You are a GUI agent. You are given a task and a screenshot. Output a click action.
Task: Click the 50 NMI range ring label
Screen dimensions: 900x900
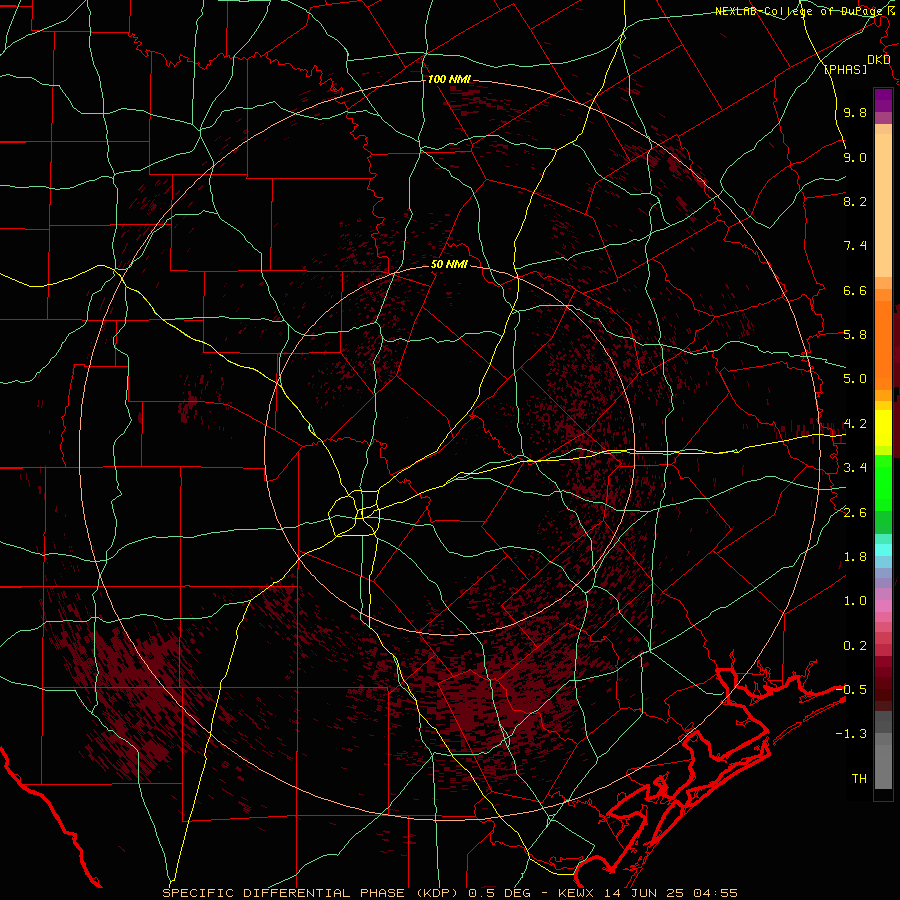pyautogui.click(x=449, y=264)
